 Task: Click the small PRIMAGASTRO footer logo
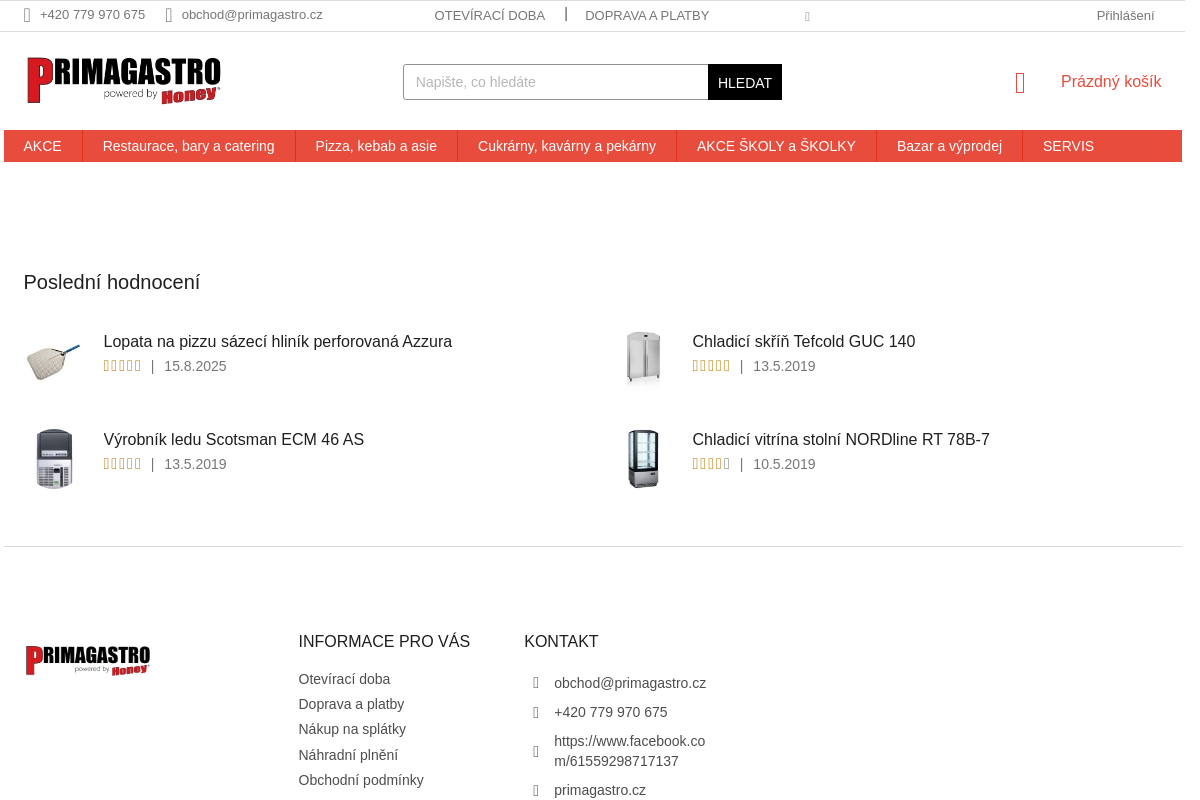click(x=88, y=660)
